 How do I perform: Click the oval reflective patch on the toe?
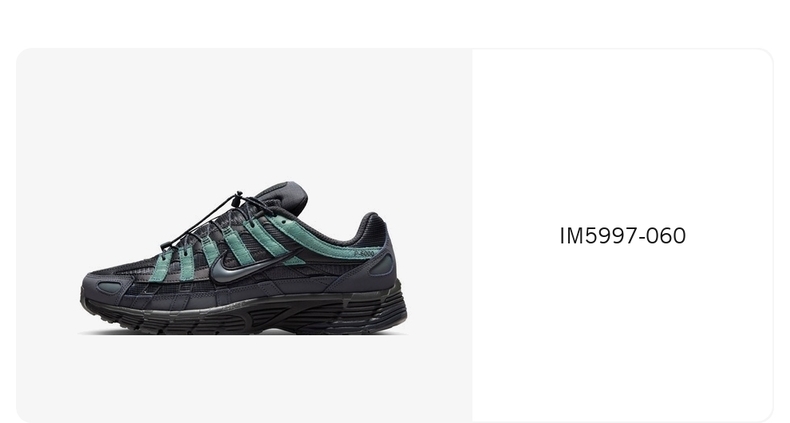[109, 288]
